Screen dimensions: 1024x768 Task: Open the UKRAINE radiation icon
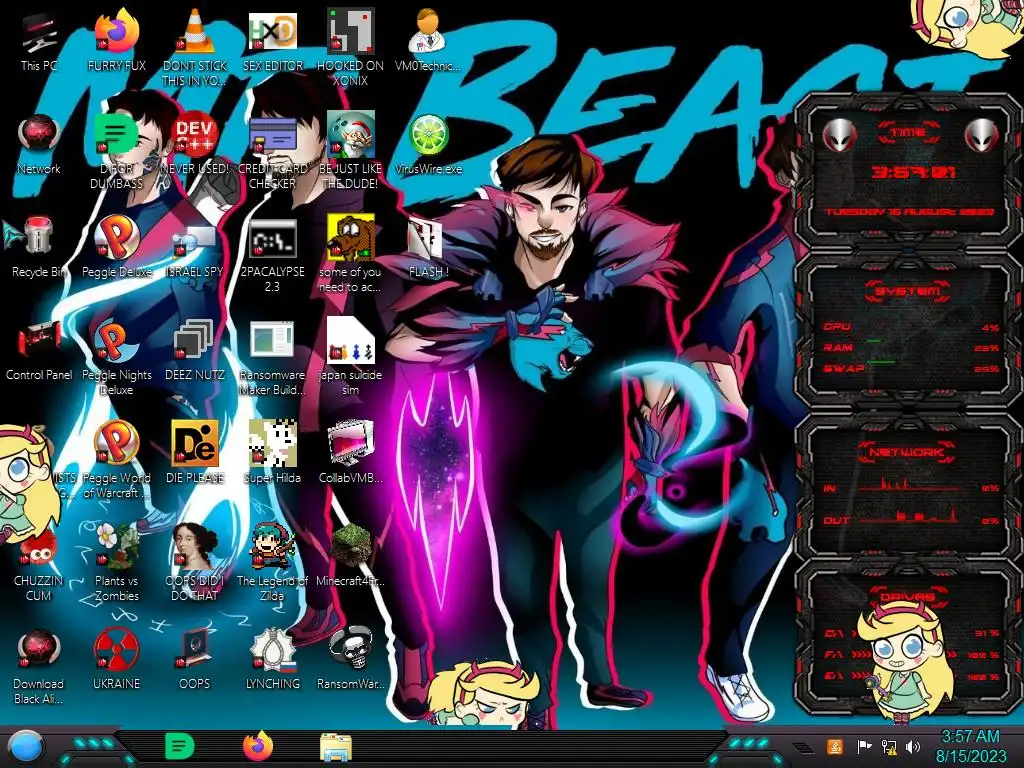point(116,660)
